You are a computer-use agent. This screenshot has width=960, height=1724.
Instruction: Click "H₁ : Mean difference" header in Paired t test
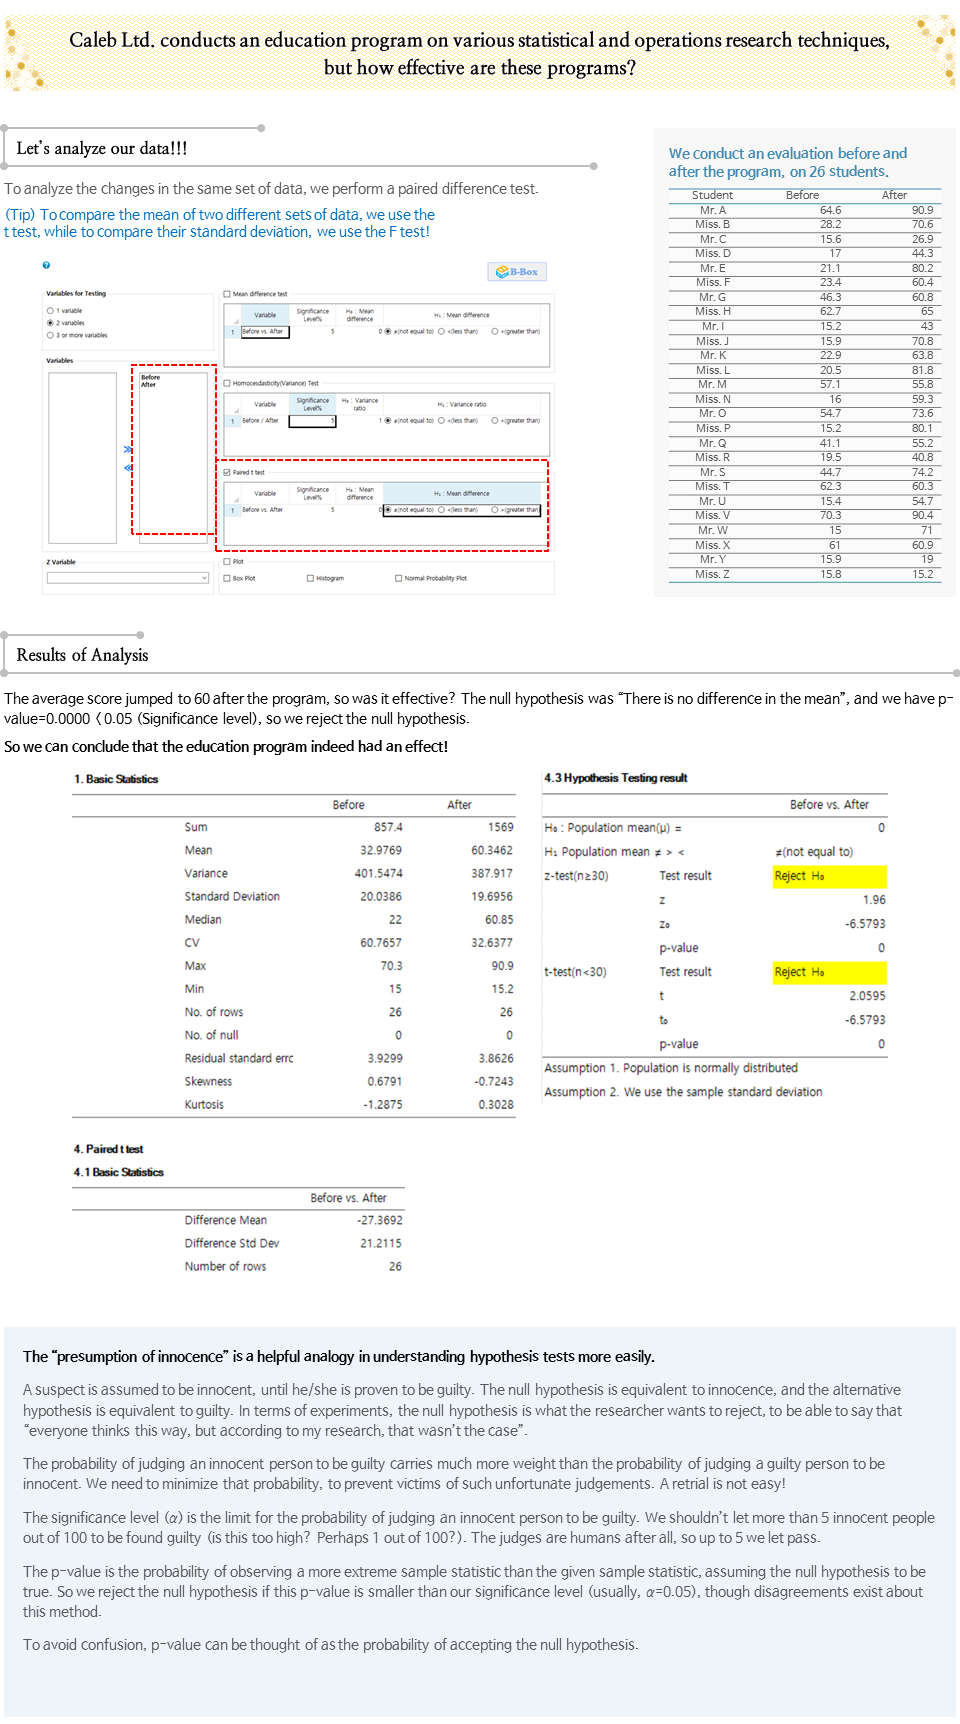click(462, 493)
